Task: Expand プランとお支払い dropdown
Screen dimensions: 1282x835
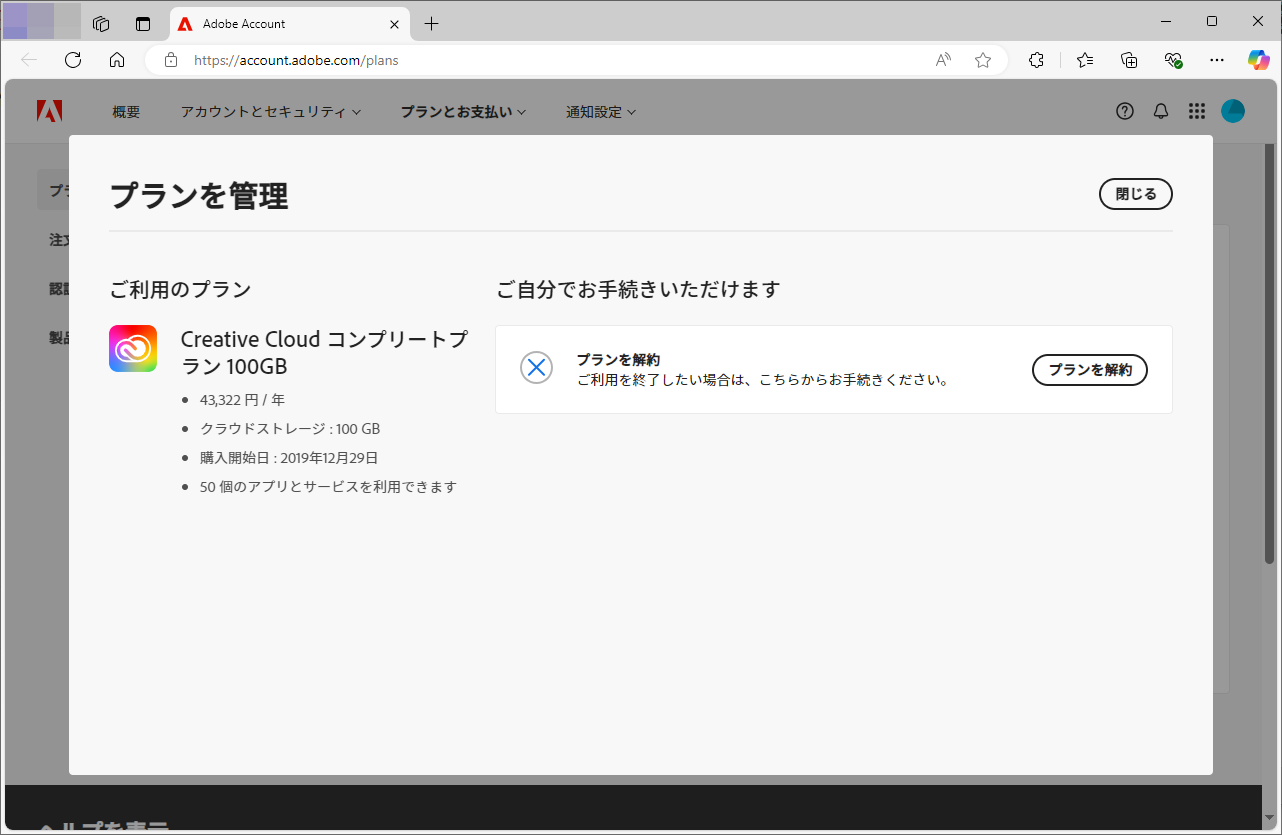Action: pyautogui.click(x=463, y=112)
